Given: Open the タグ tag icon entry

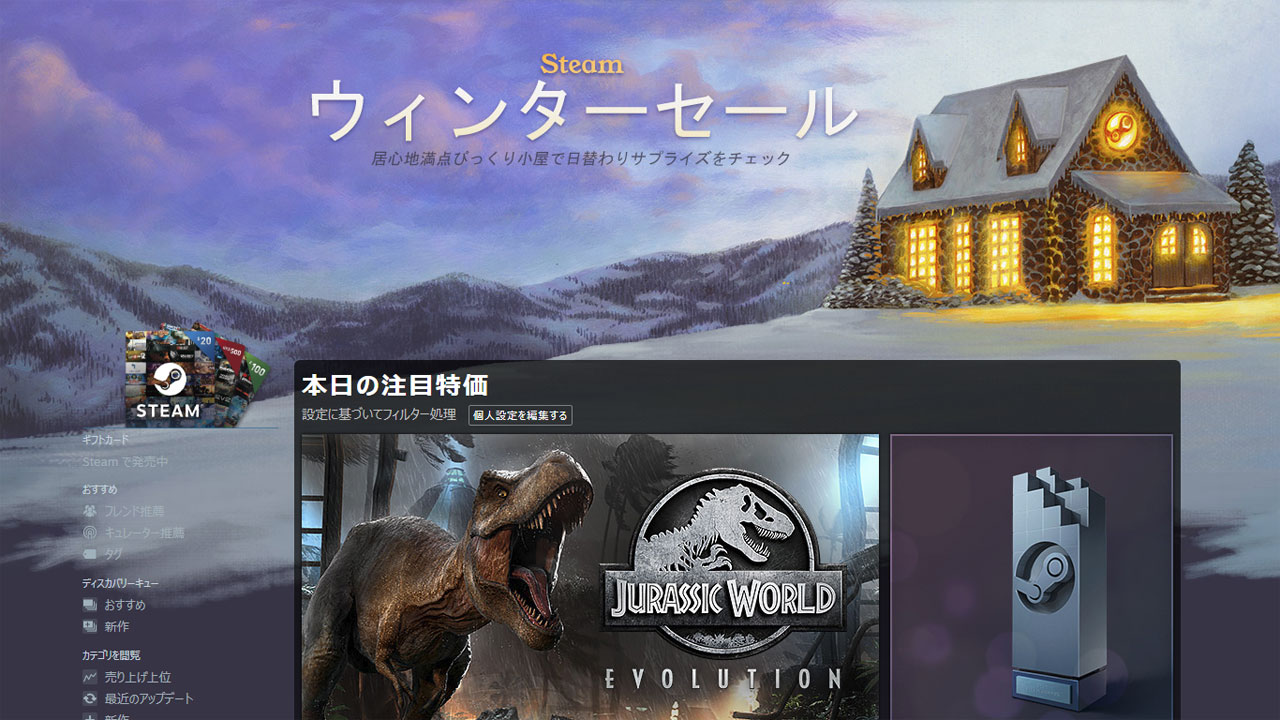Looking at the screenshot, I should click(90, 553).
